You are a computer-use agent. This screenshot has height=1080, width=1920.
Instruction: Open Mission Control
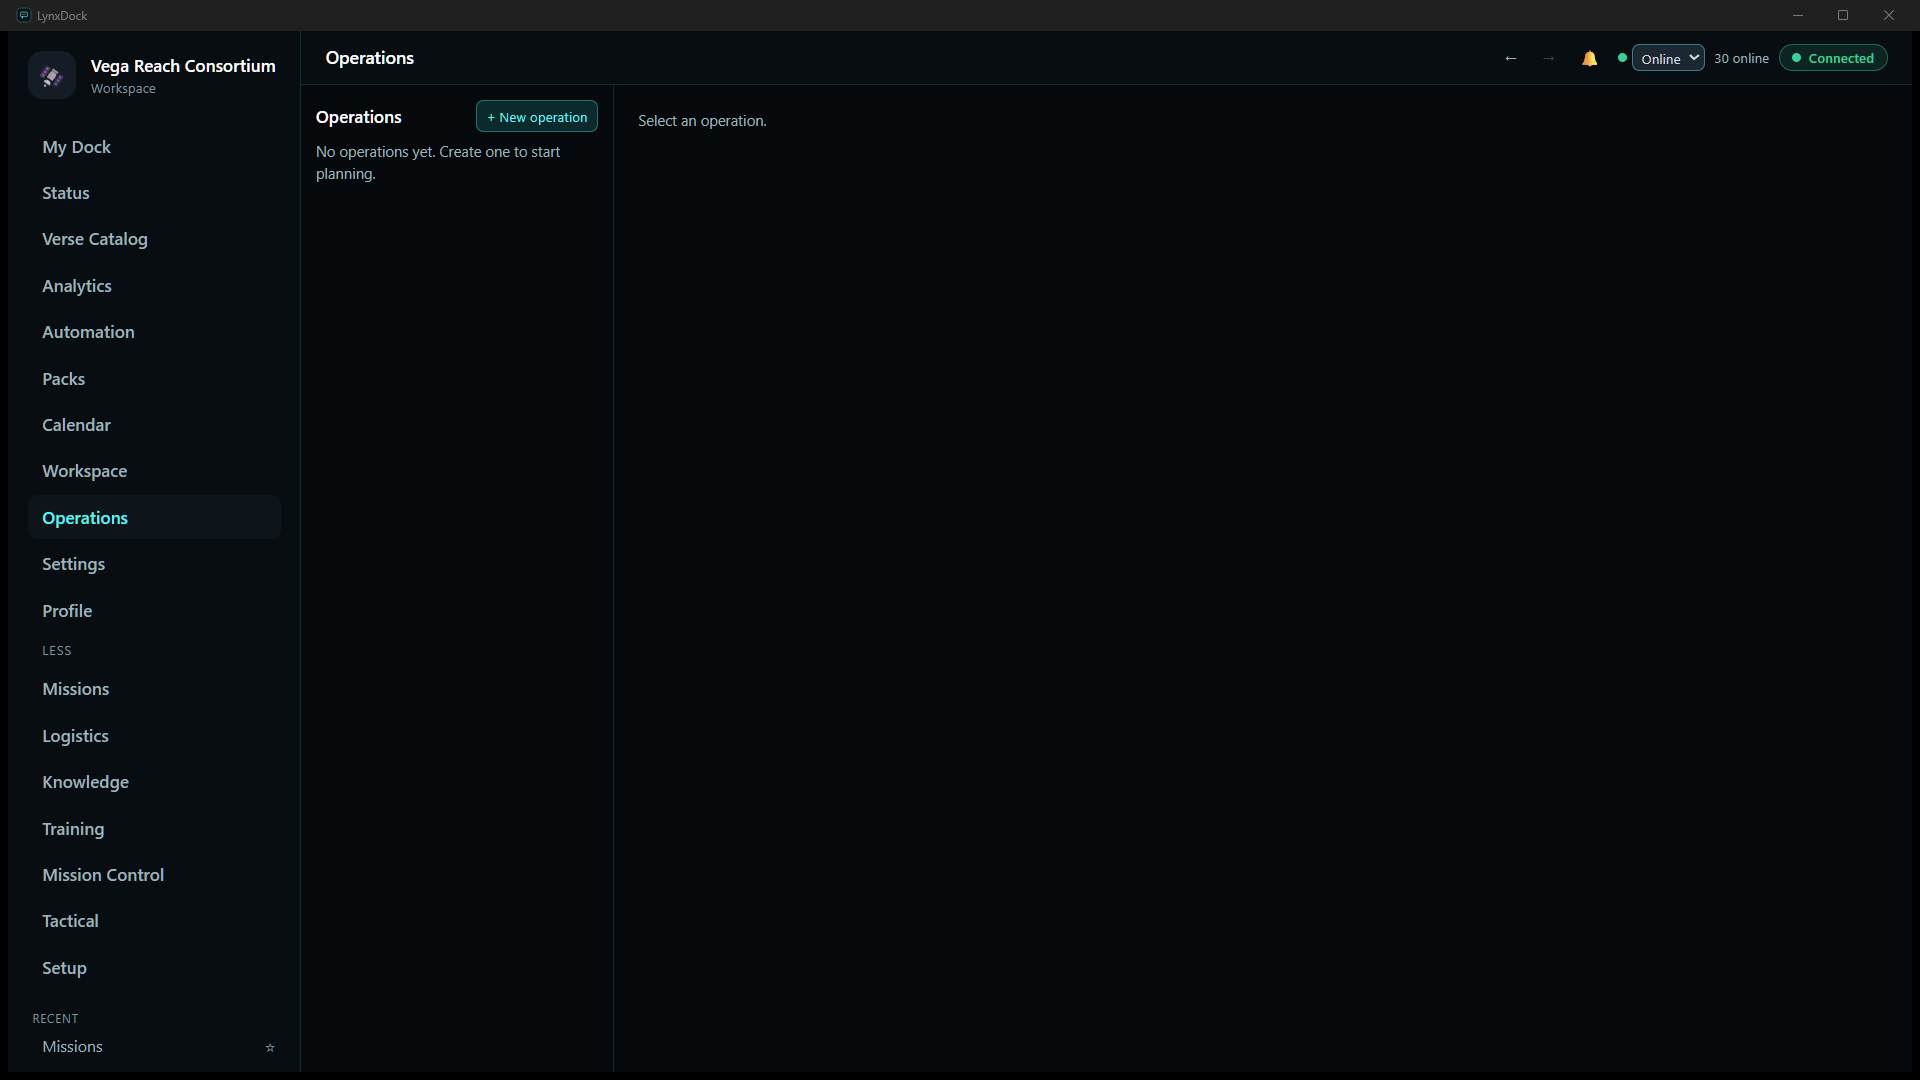(x=154, y=875)
